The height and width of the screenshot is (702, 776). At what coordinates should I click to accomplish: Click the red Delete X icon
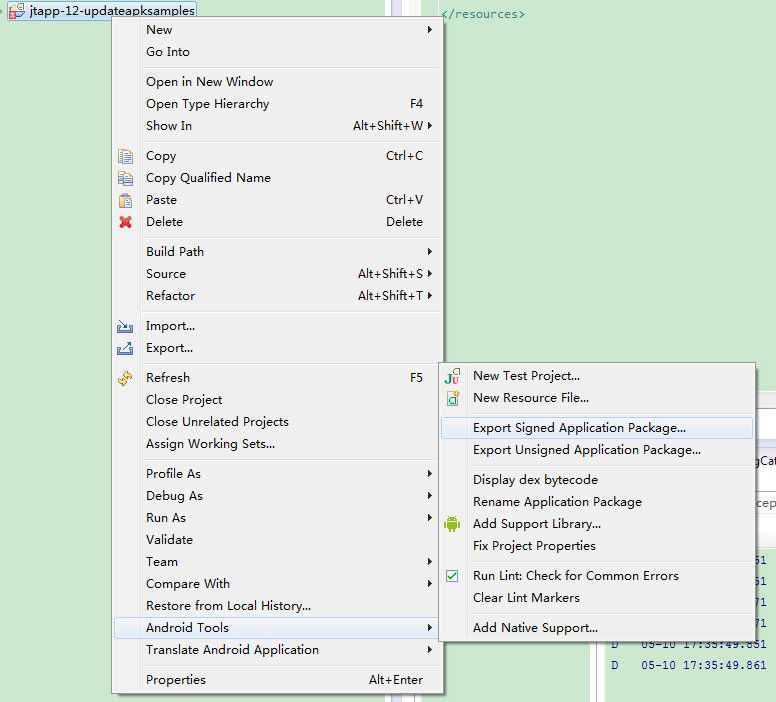pyautogui.click(x=125, y=222)
